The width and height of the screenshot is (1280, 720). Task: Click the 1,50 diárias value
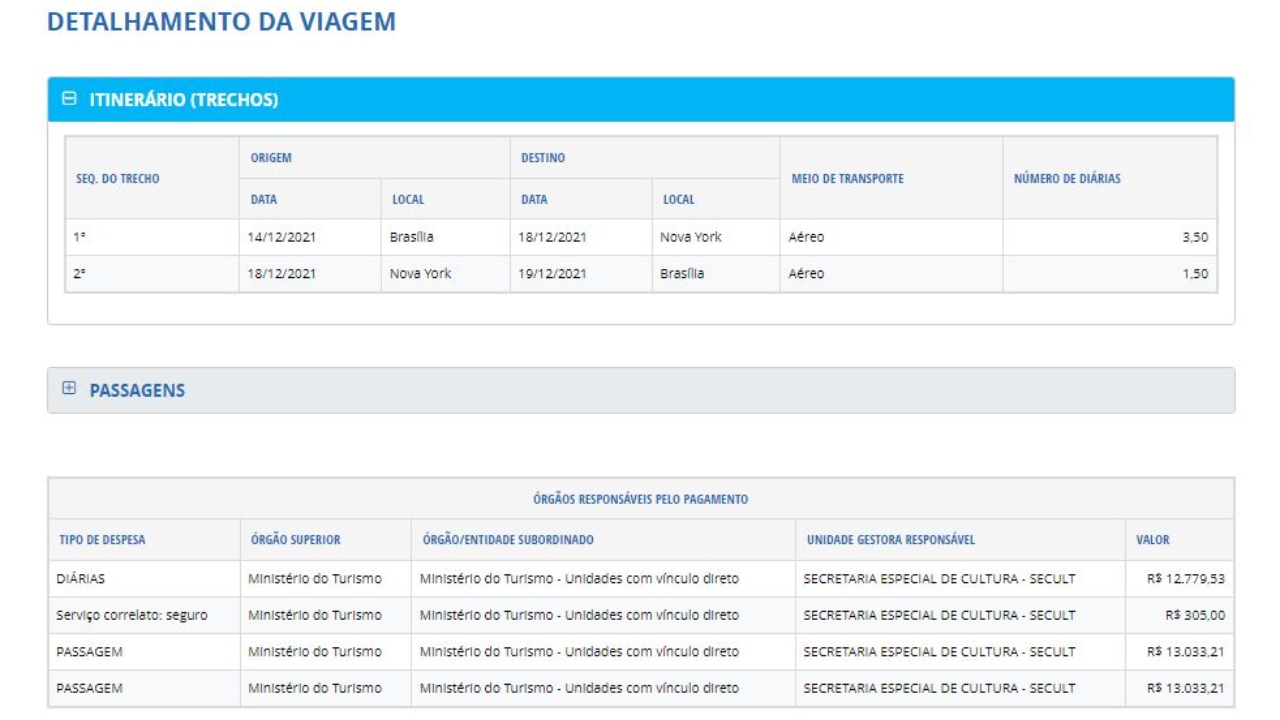coord(1195,274)
